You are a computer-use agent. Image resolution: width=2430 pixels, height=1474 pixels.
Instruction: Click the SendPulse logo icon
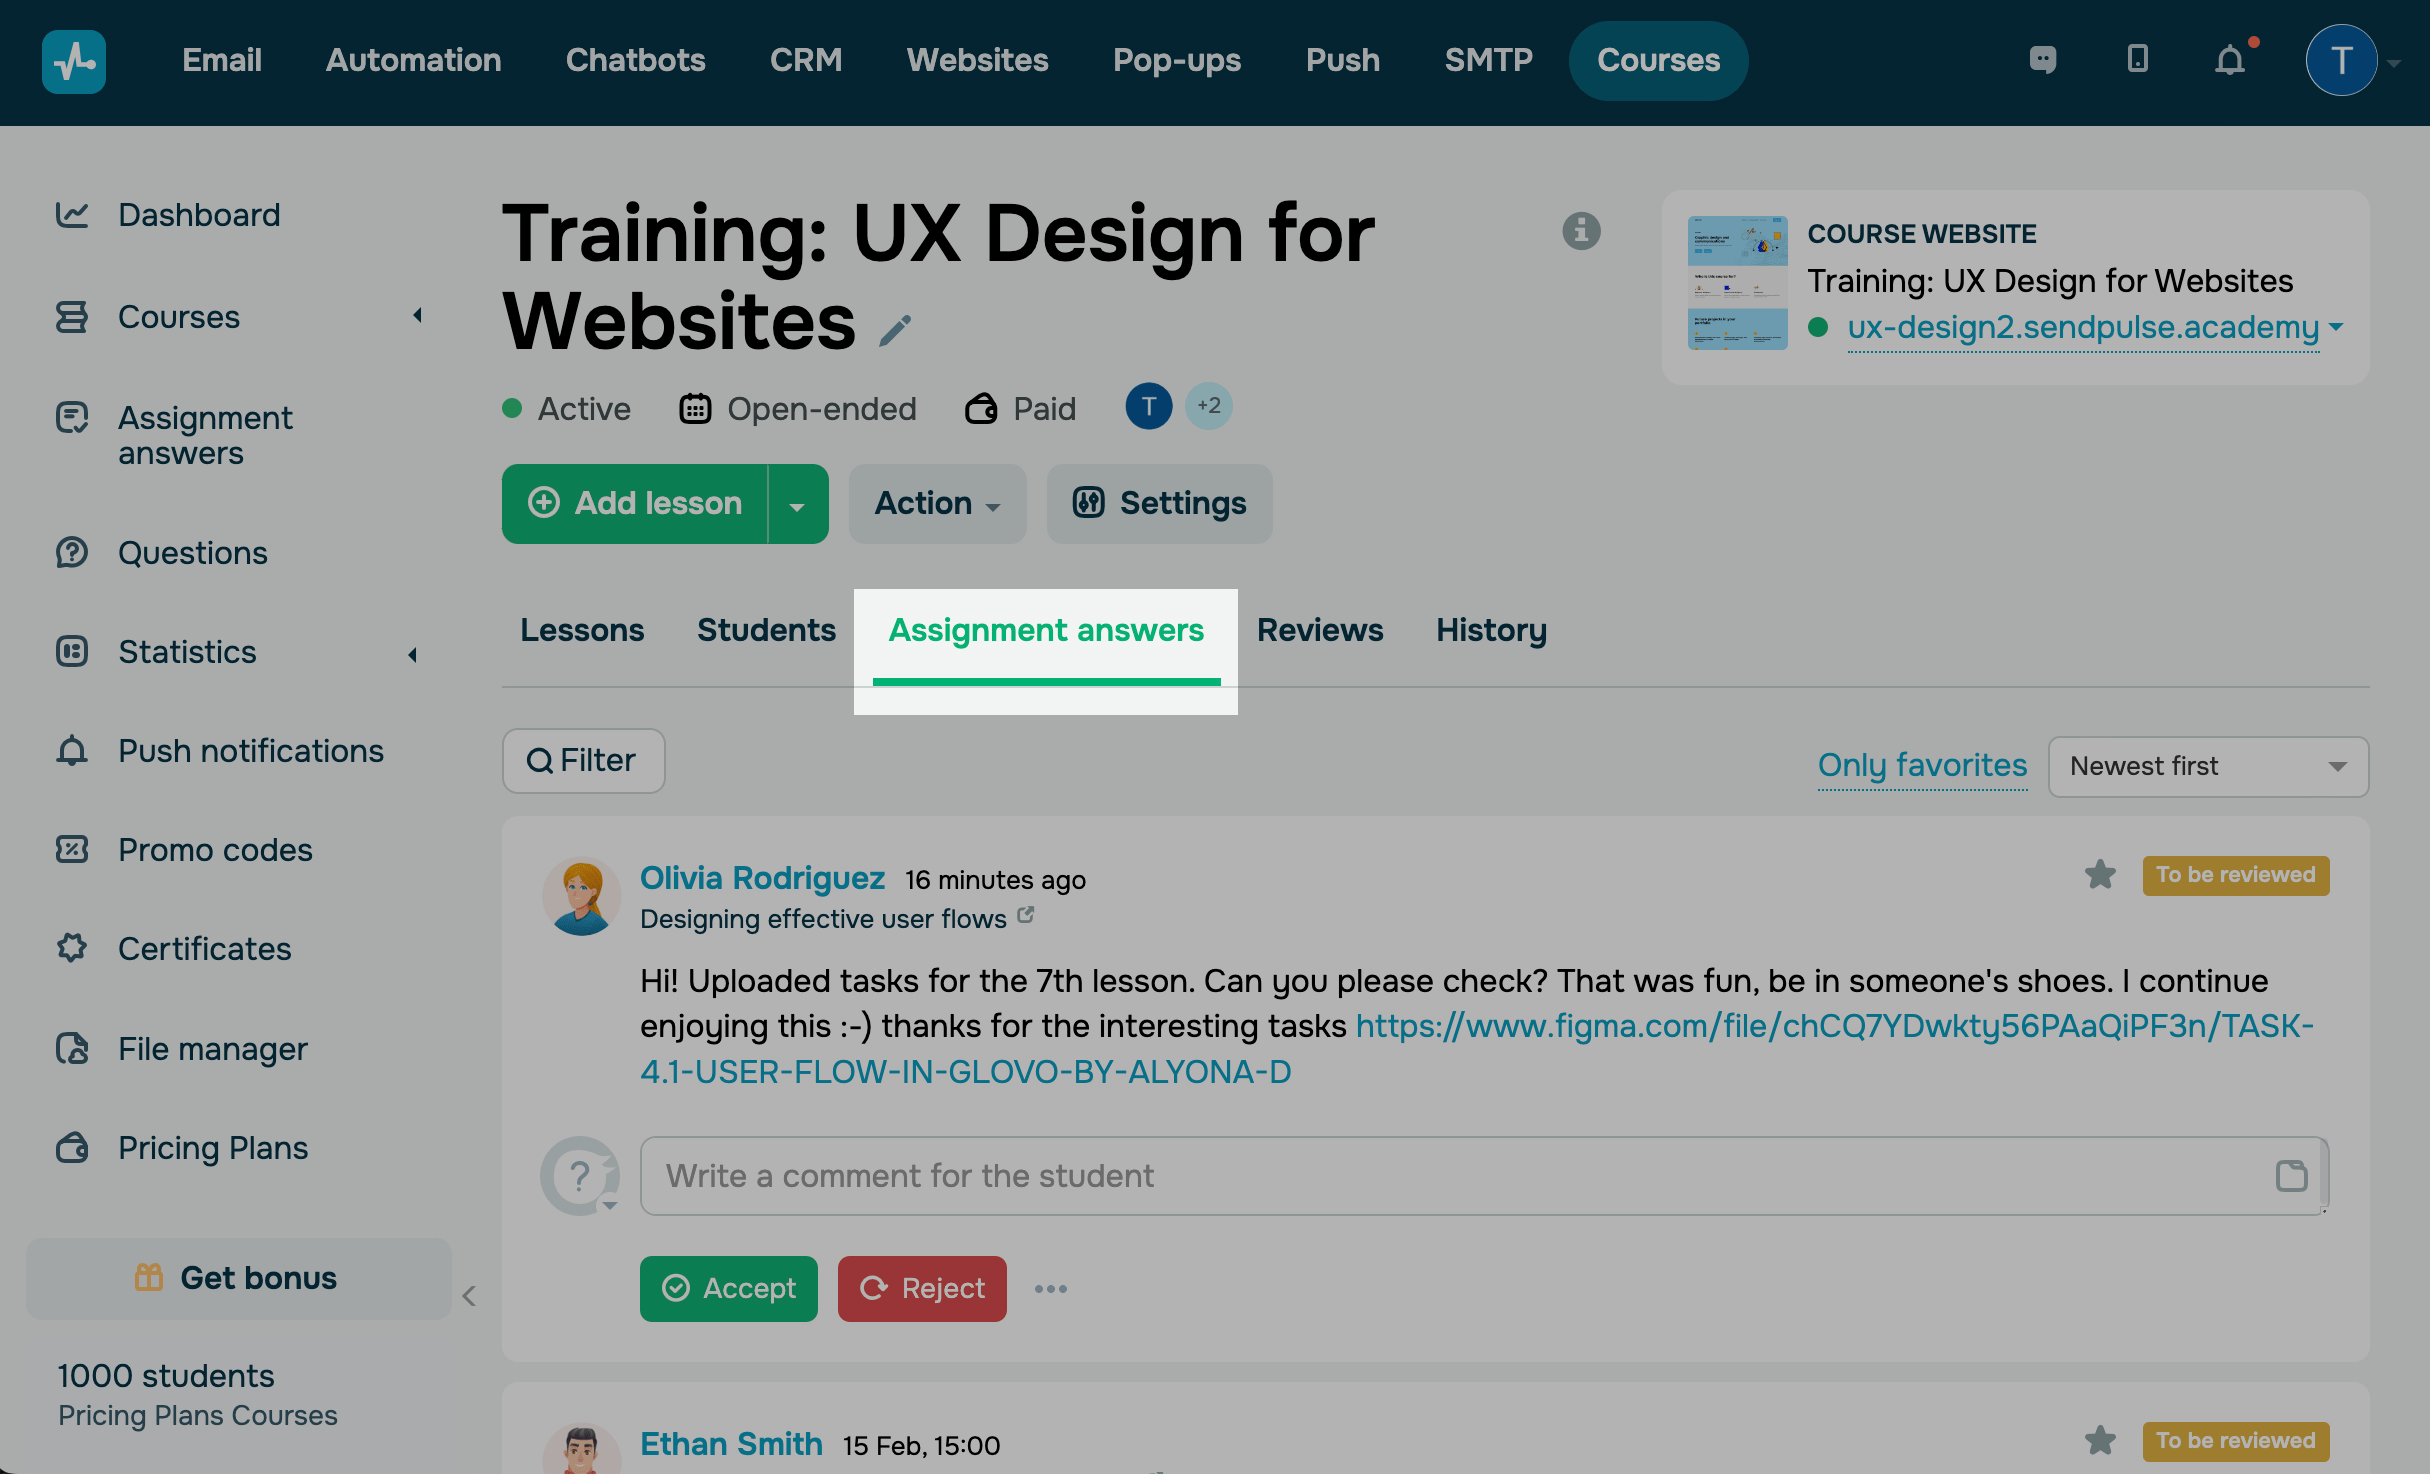coord(74,61)
